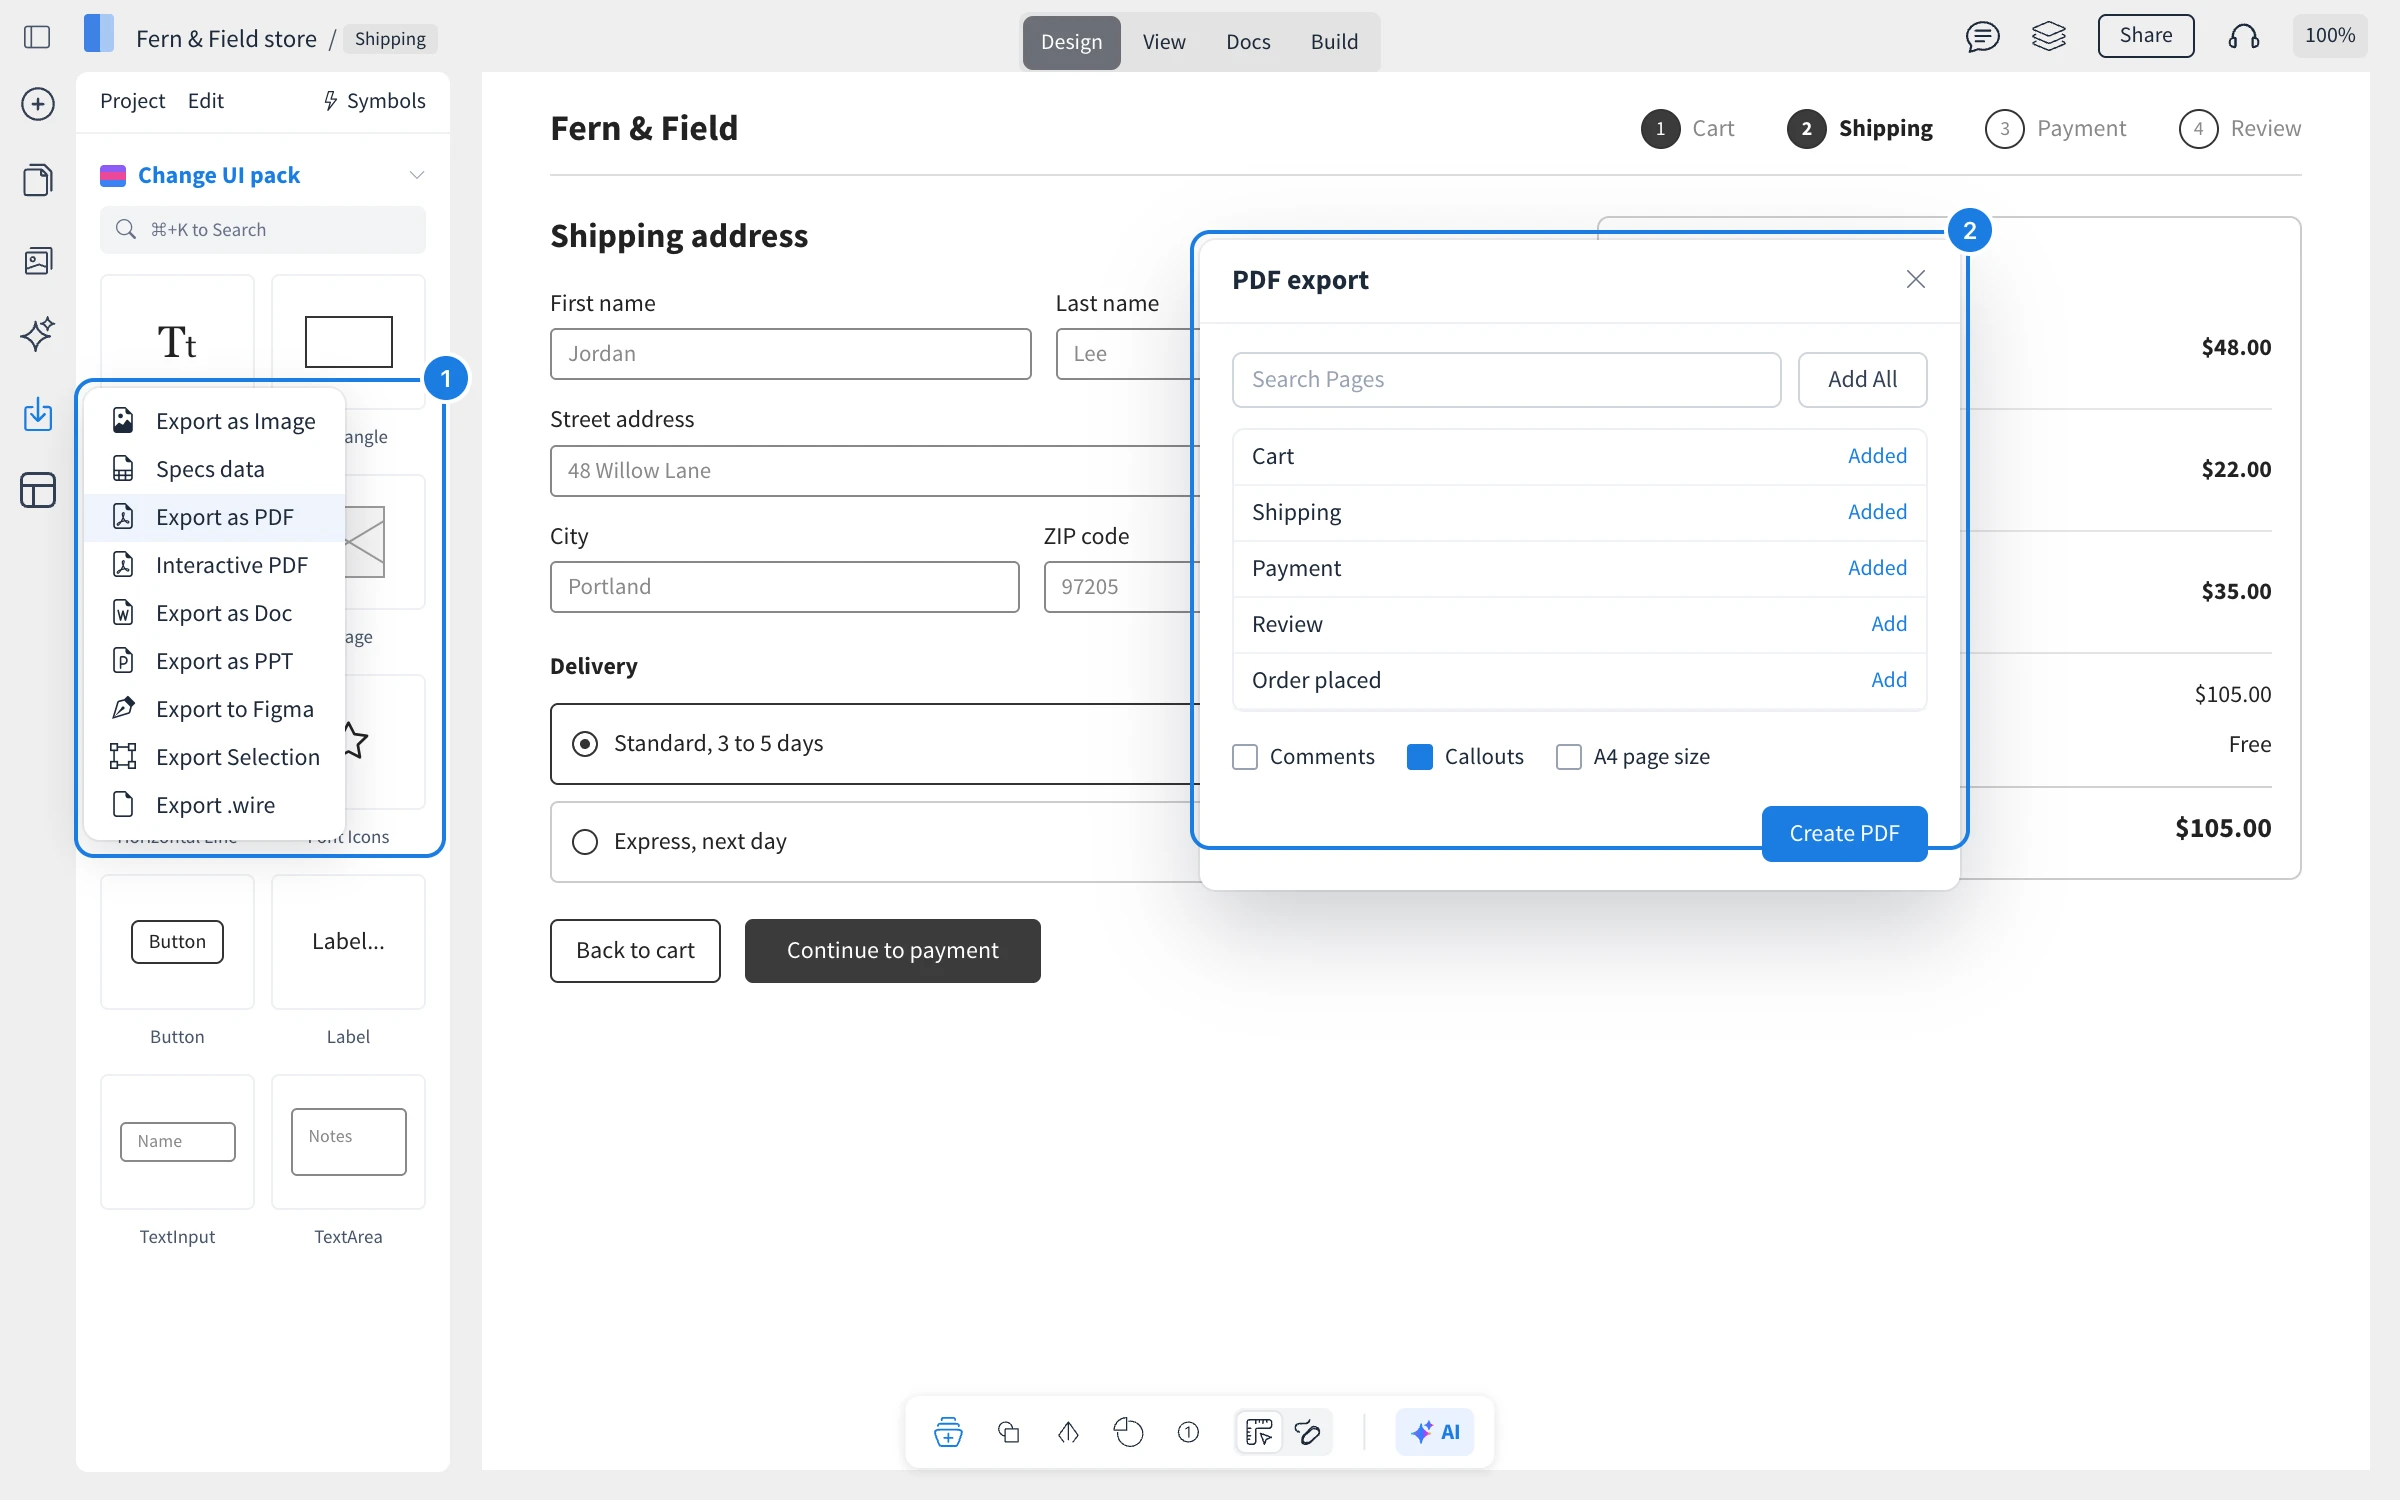Open the AI sparkle icon in left rail
Screen dimensions: 2400x1500
pyautogui.click(x=38, y=334)
